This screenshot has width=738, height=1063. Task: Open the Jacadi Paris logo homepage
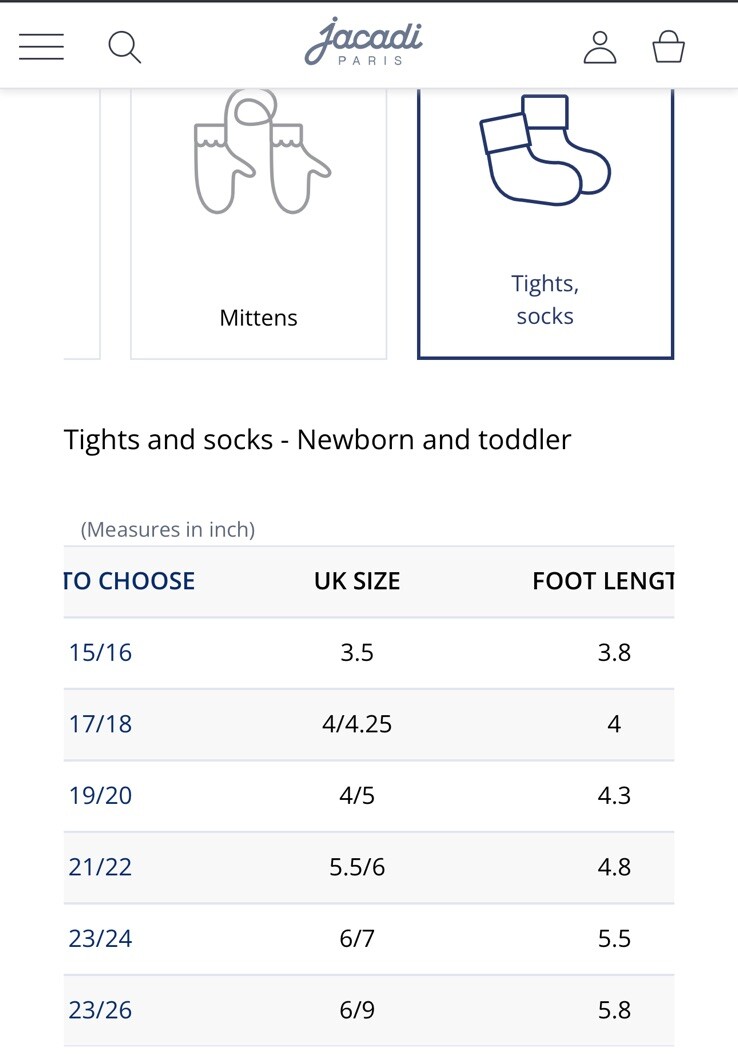[363, 43]
